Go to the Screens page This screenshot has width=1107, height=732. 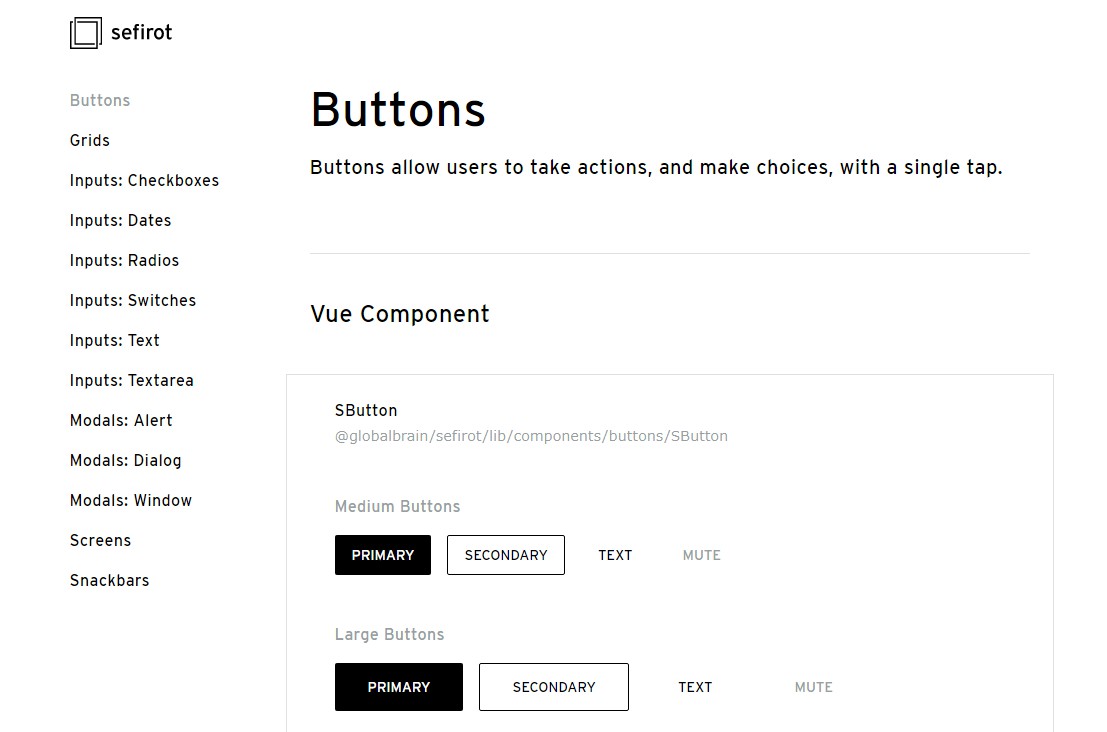click(x=100, y=541)
